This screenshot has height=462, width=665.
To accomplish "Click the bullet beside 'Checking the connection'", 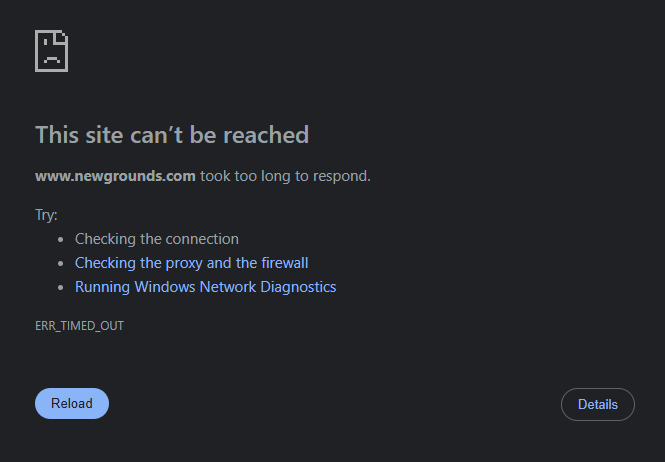I will (x=61, y=240).
